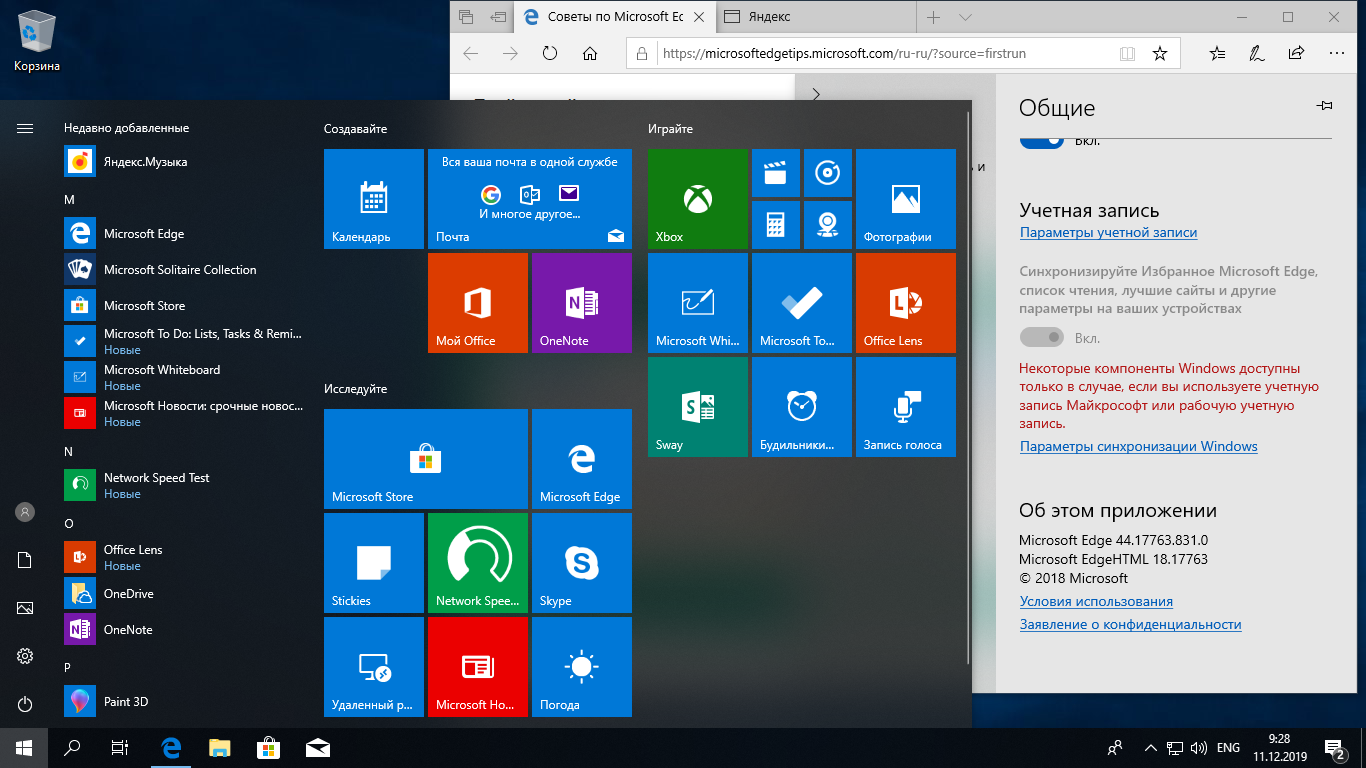Screen dimensions: 1366x768
Task: Open the Удаленный рабочий стол tile
Action: (374, 667)
